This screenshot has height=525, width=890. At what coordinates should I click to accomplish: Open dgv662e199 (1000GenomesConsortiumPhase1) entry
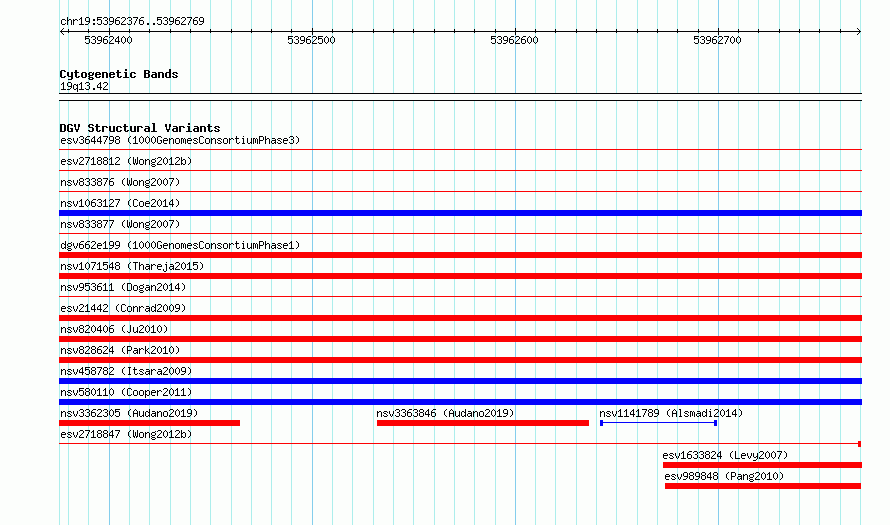click(x=180, y=245)
